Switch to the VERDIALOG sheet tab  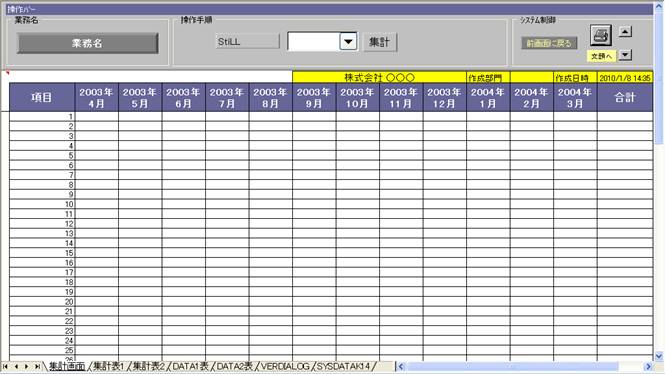pos(285,366)
